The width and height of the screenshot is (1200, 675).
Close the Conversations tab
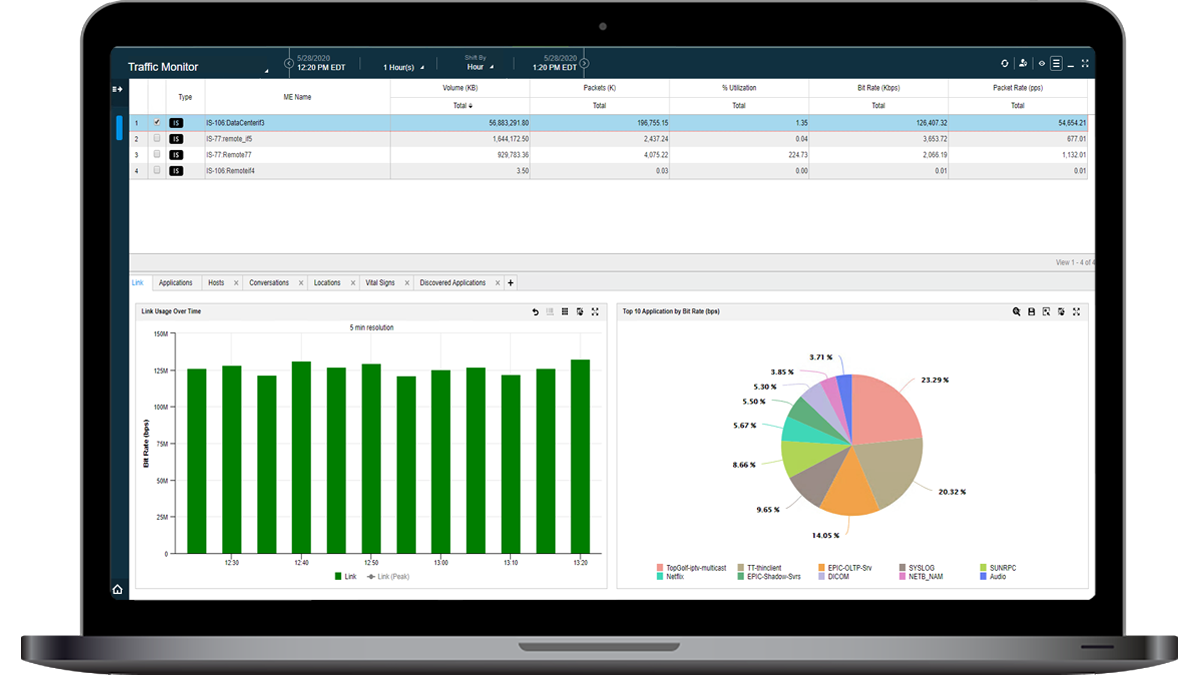[x=300, y=283]
